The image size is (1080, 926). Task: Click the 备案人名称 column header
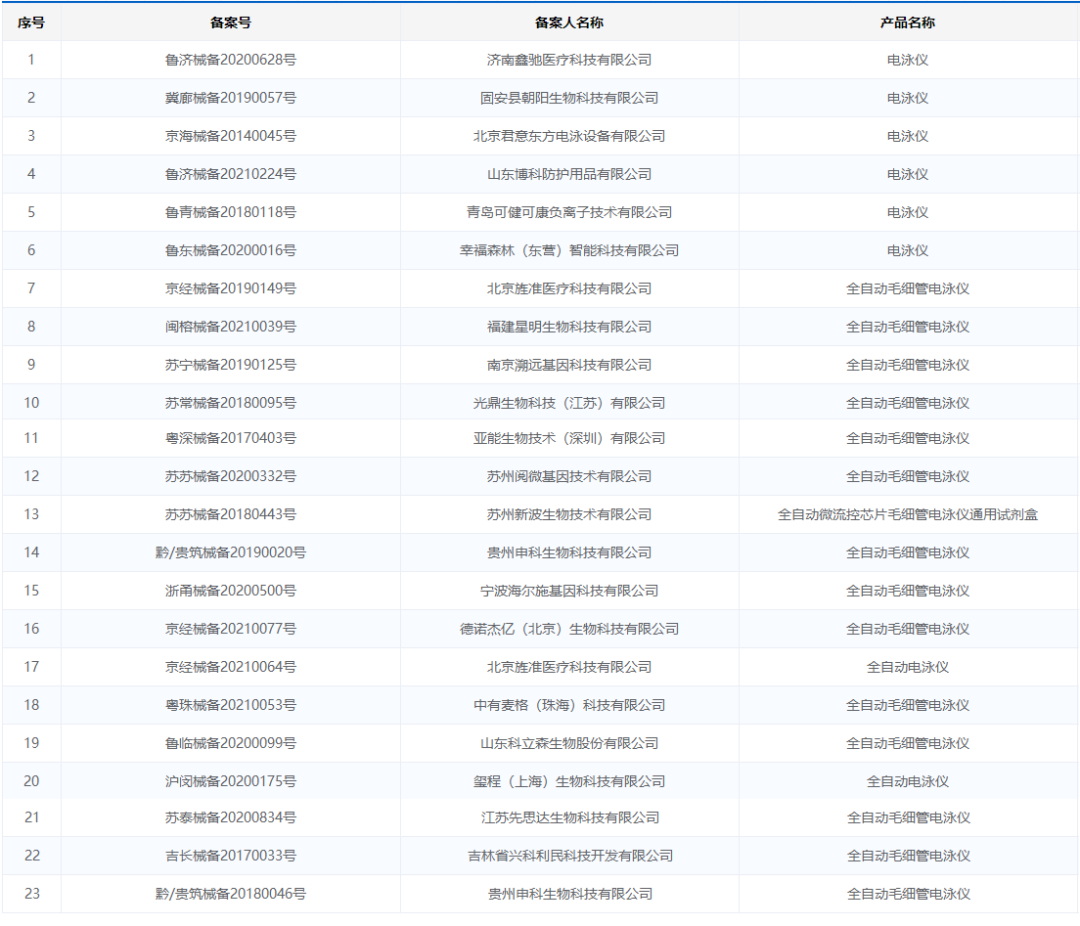click(569, 23)
